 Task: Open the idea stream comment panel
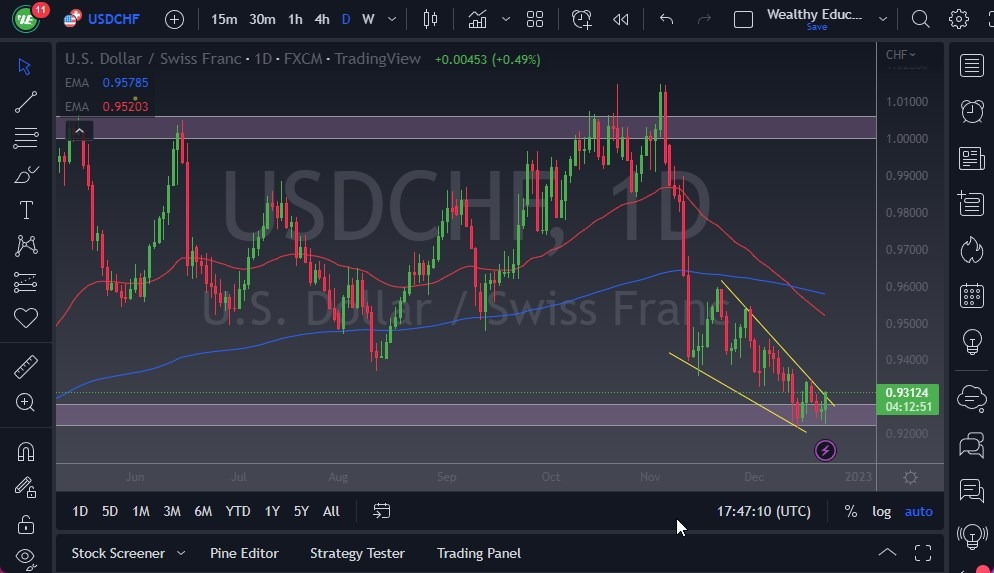click(972, 491)
